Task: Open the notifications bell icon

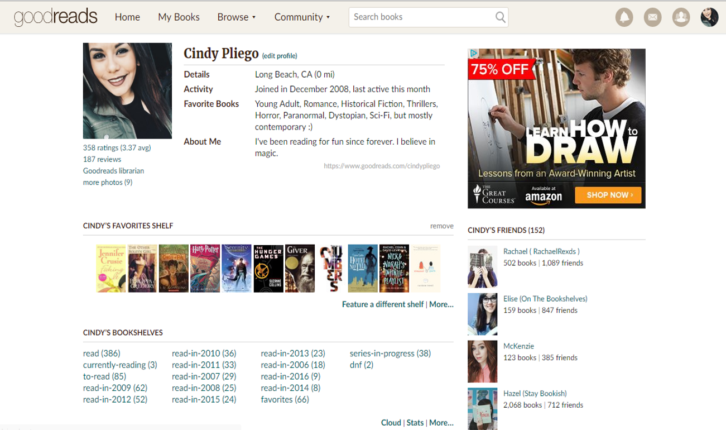Action: pos(624,18)
